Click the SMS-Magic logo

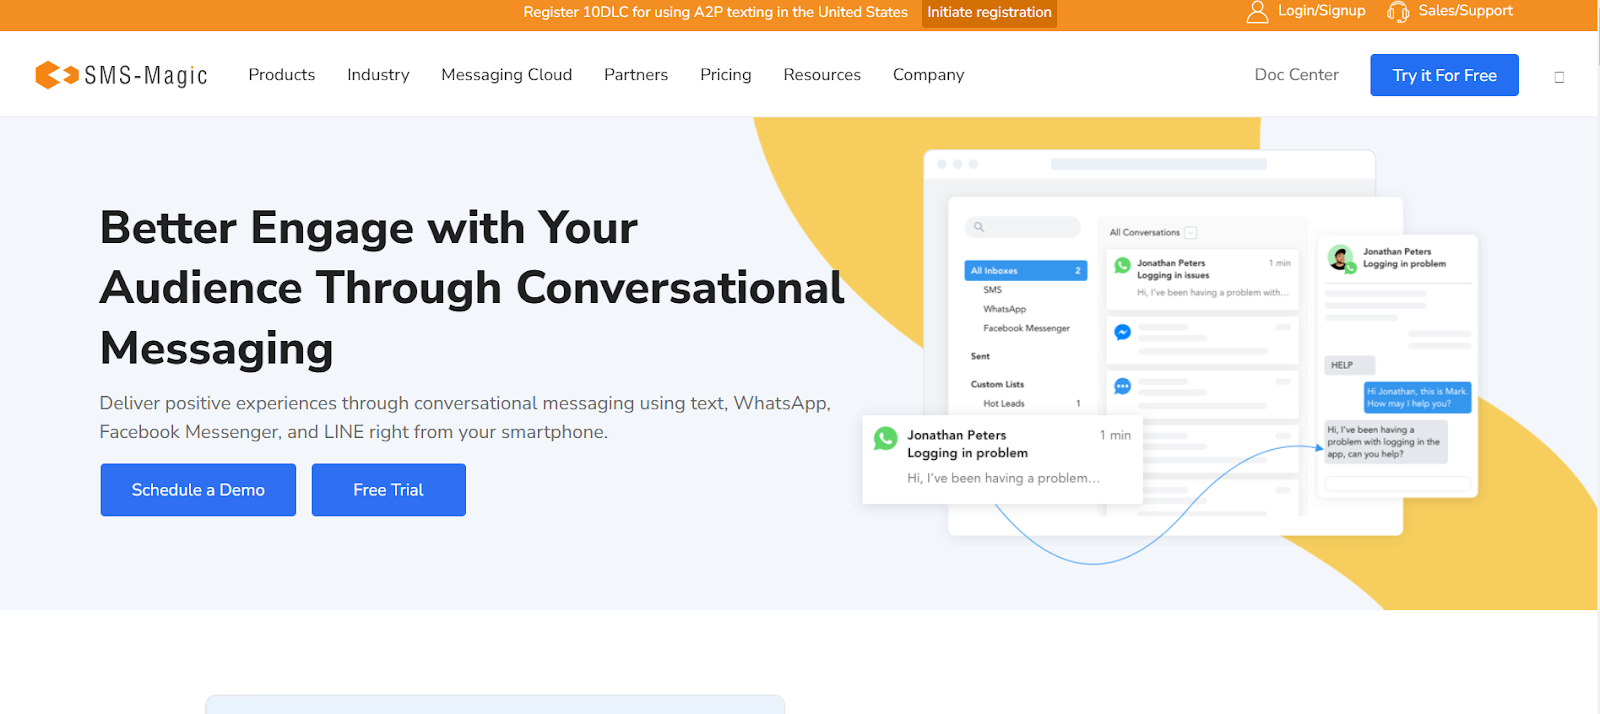[121, 75]
